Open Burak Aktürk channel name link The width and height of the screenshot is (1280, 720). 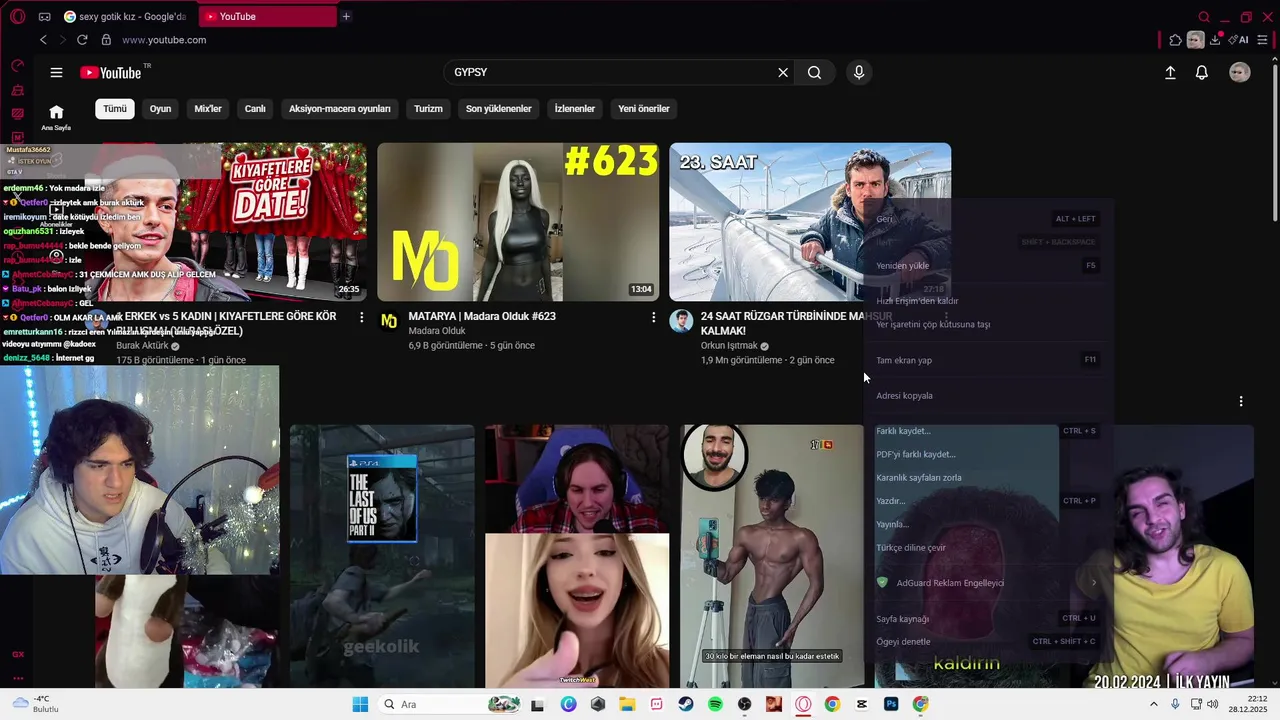(x=141, y=346)
